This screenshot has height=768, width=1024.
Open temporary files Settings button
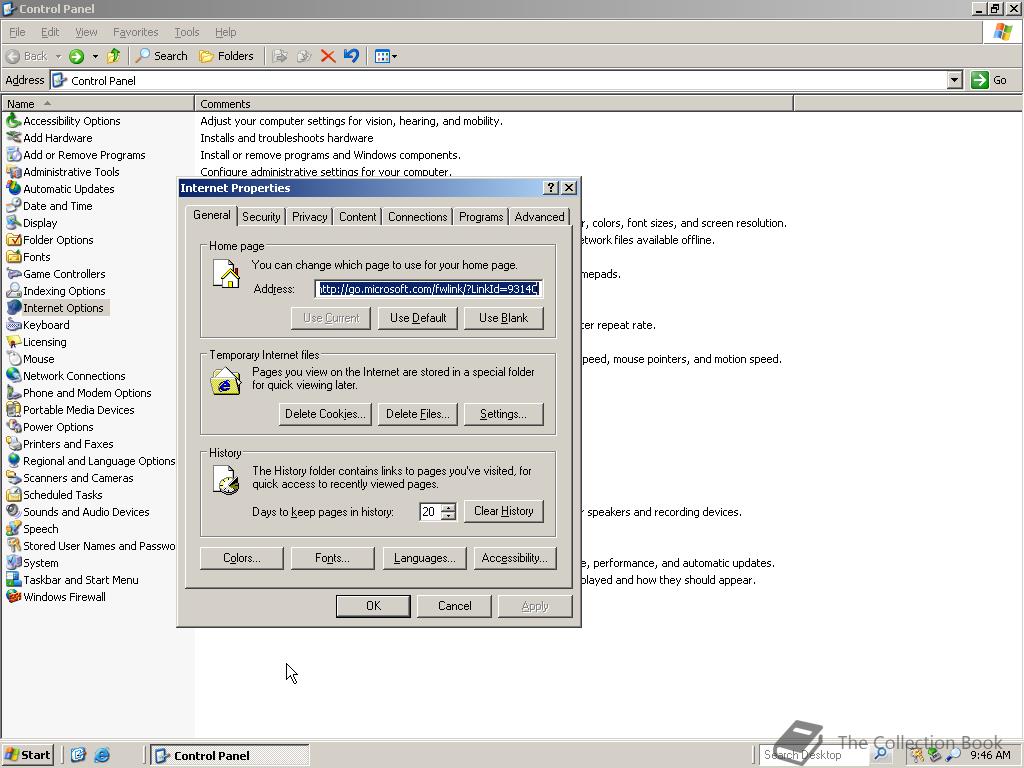(x=504, y=414)
